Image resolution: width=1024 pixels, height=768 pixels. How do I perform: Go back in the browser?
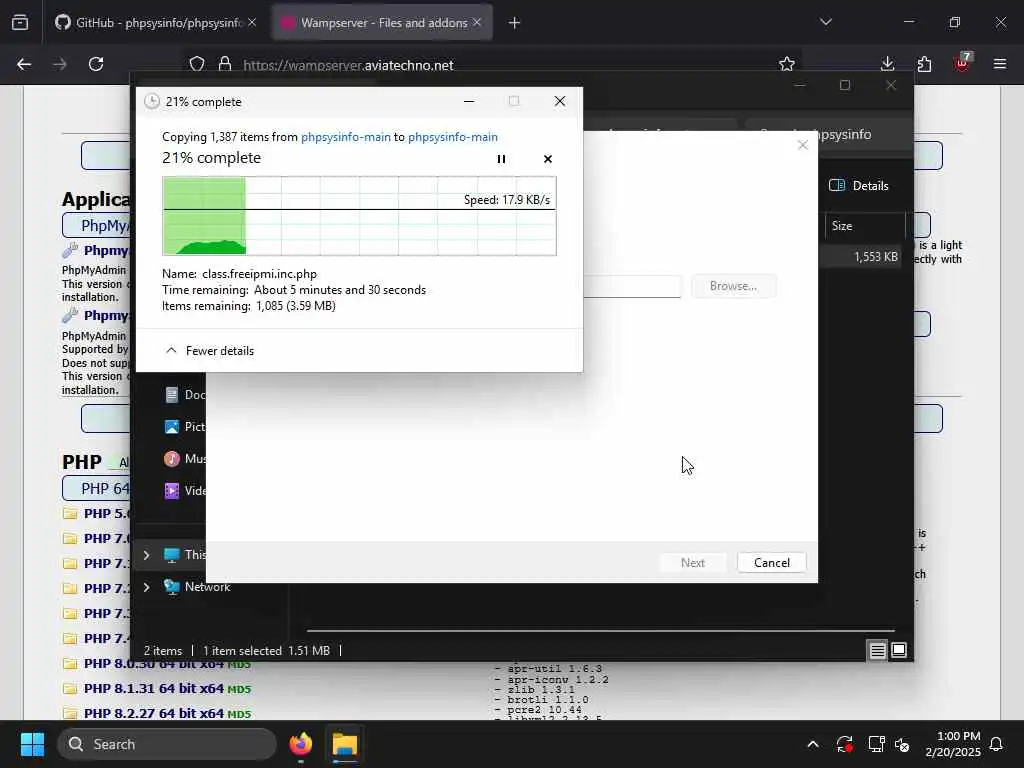[24, 64]
